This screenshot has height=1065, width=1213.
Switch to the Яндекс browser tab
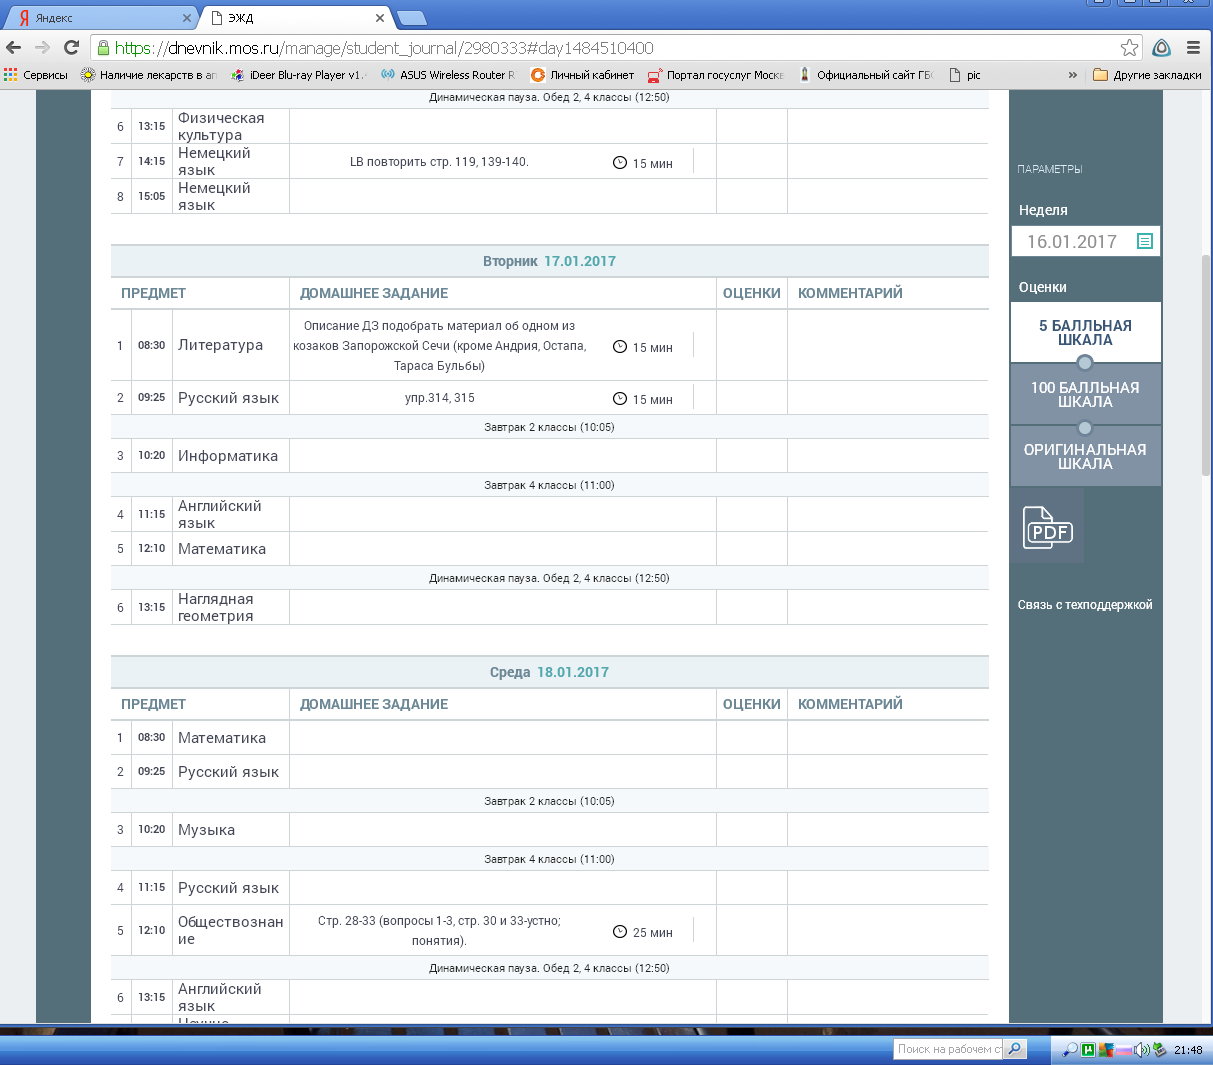click(x=100, y=18)
